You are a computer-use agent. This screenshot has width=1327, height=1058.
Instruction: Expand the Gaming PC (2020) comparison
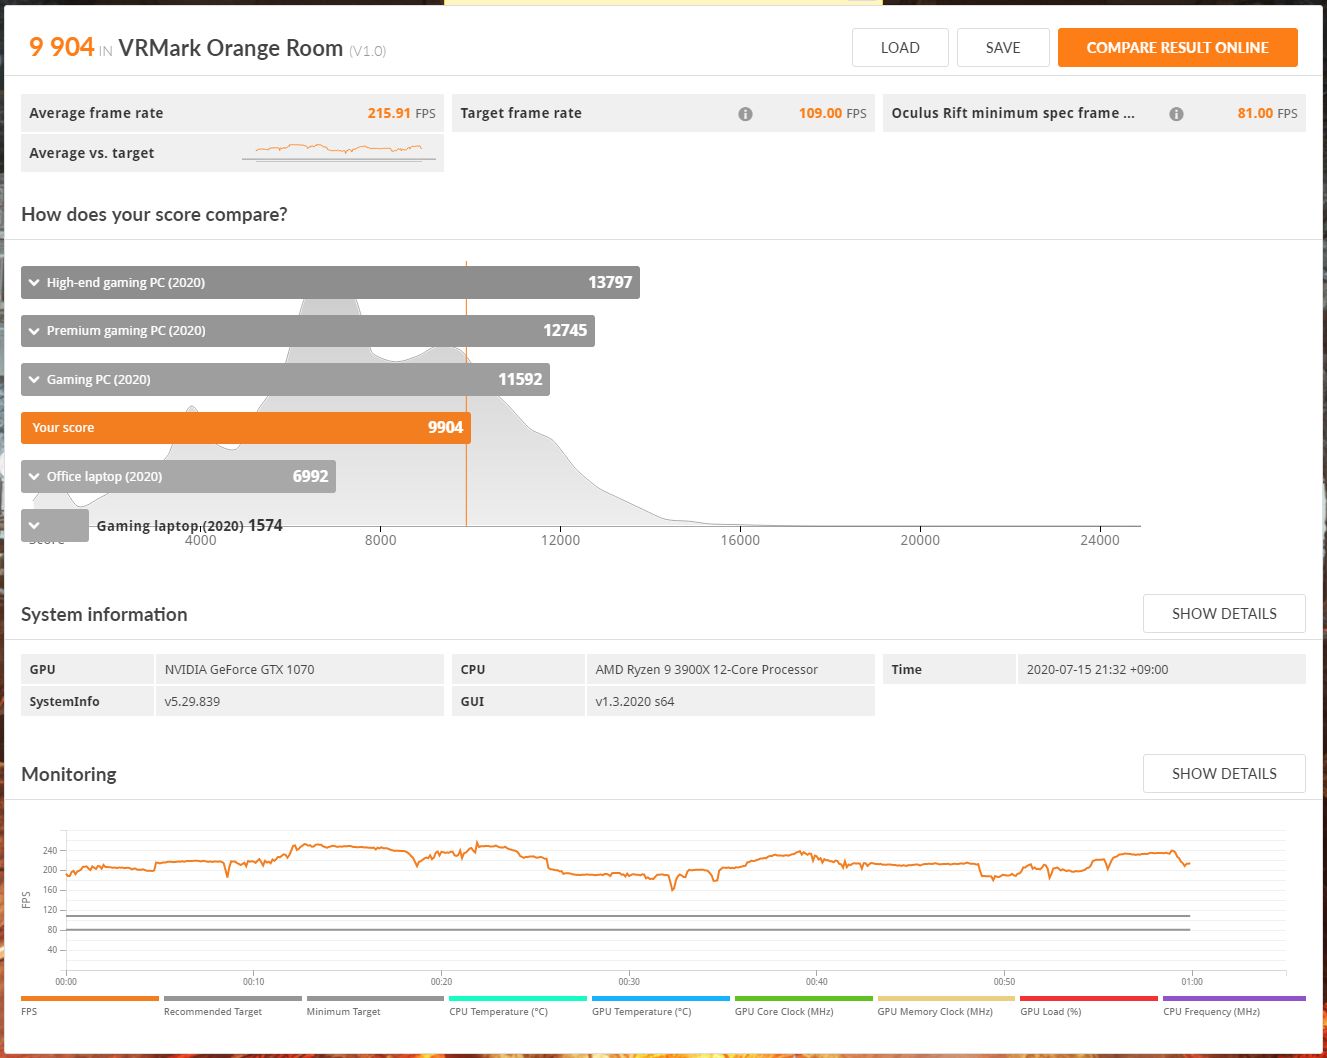point(35,380)
